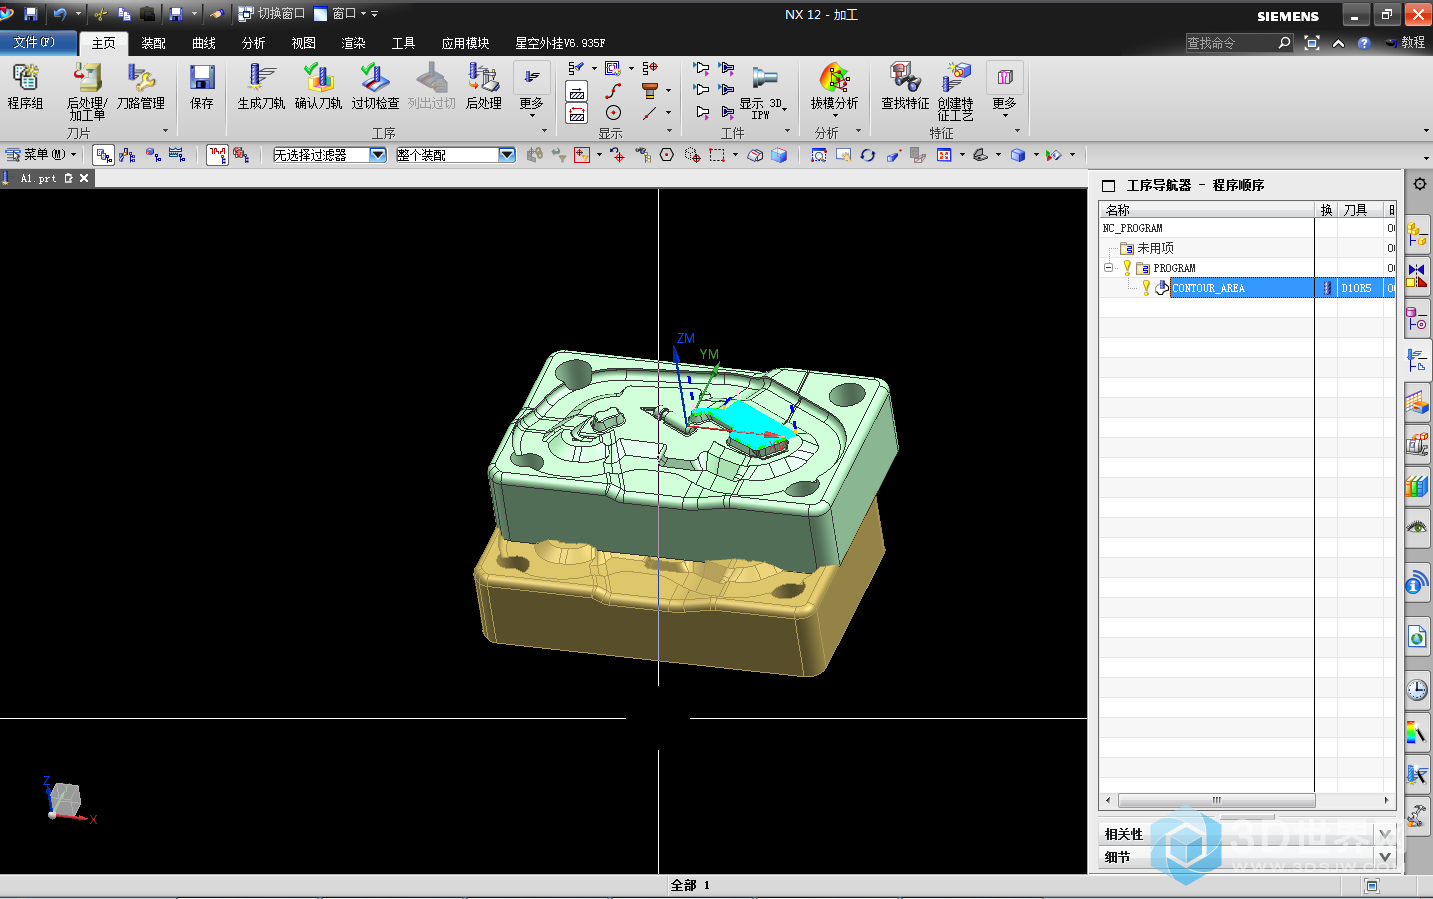
Task: Toggle lightbulb on CONTOUR_AREA row
Action: point(1146,288)
